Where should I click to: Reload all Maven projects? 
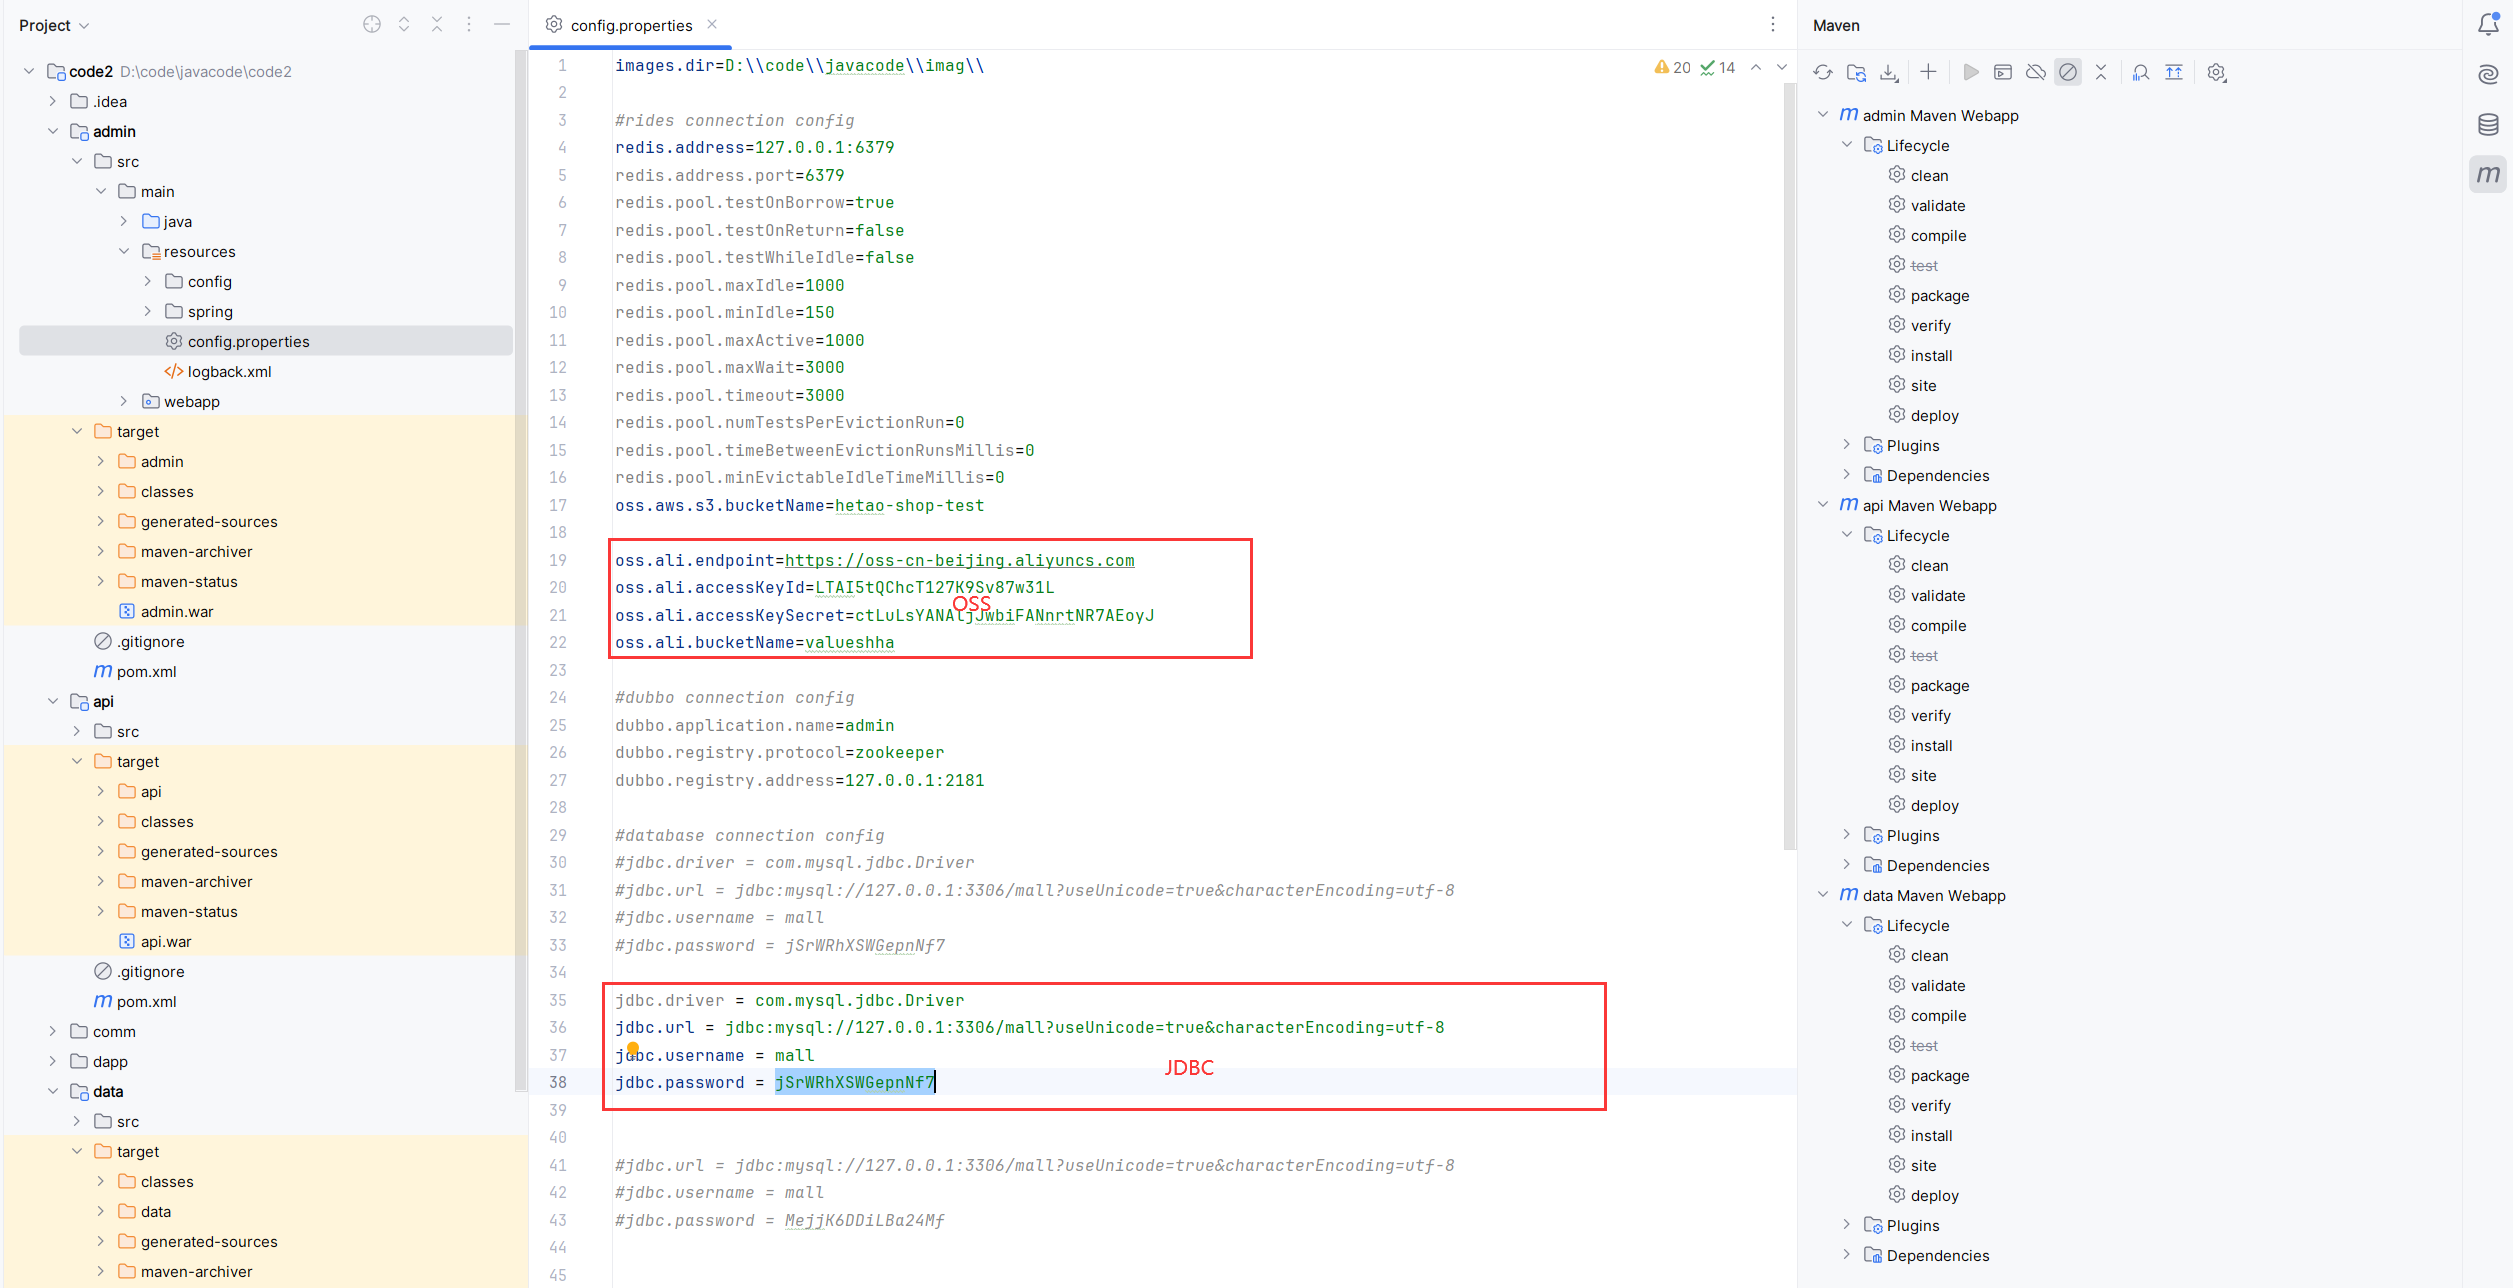coord(1823,72)
